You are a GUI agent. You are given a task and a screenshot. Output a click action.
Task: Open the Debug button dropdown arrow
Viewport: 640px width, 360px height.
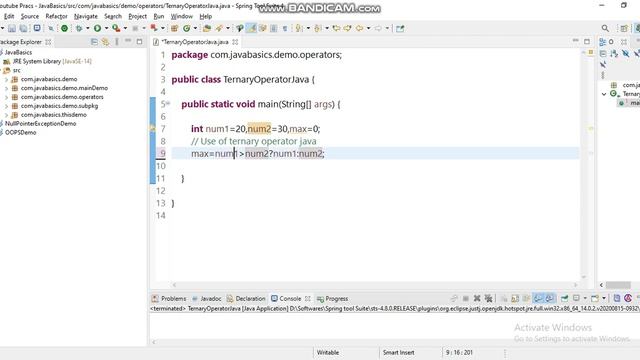pyautogui.click(x=87, y=28)
